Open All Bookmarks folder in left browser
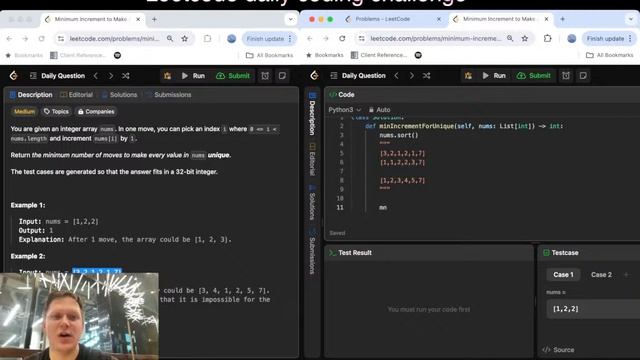This screenshot has height=360, width=640. click(269, 55)
